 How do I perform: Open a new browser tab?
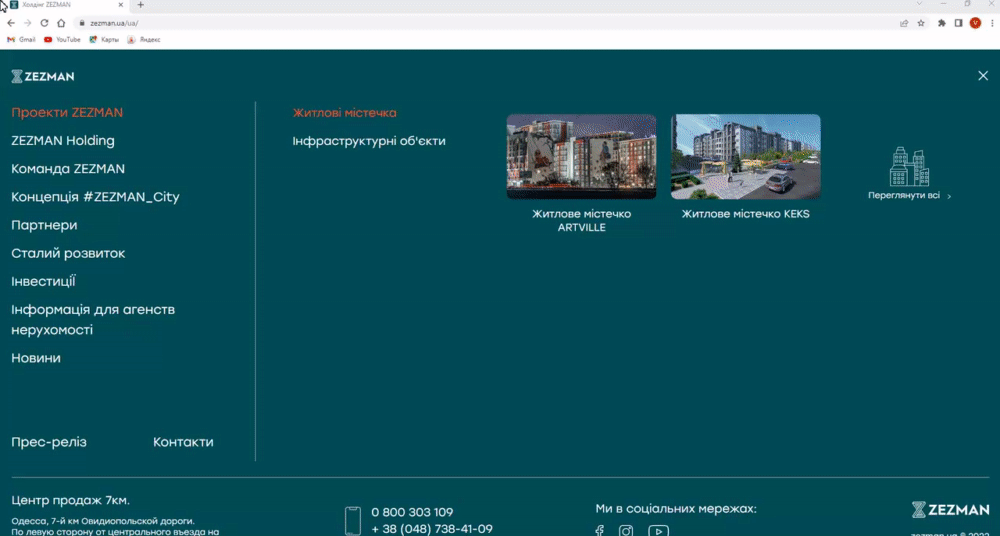tap(140, 5)
